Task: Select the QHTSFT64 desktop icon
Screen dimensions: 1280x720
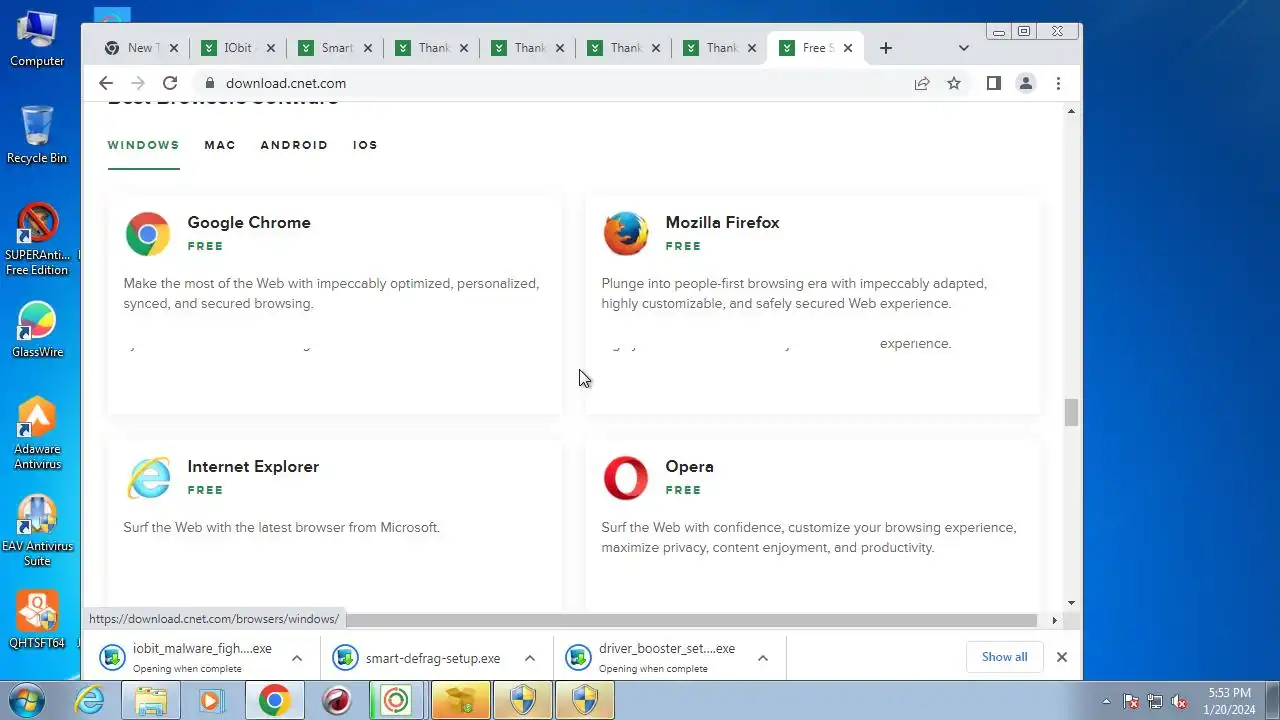Action: pos(37,620)
